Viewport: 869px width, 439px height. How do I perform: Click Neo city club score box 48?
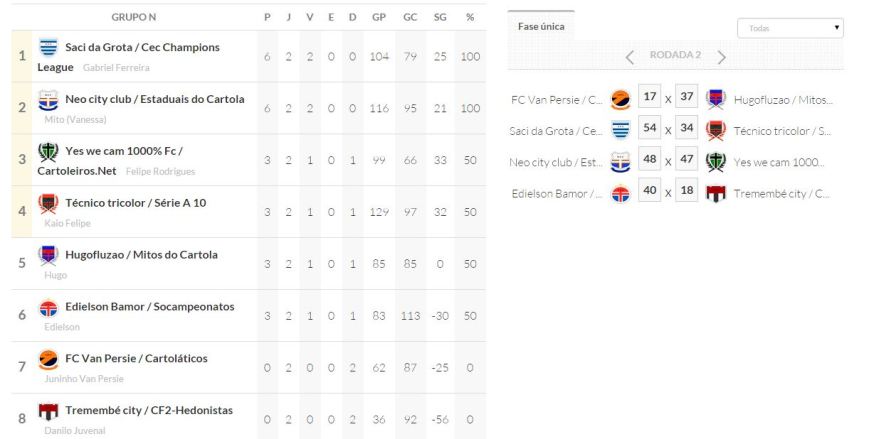tap(649, 162)
